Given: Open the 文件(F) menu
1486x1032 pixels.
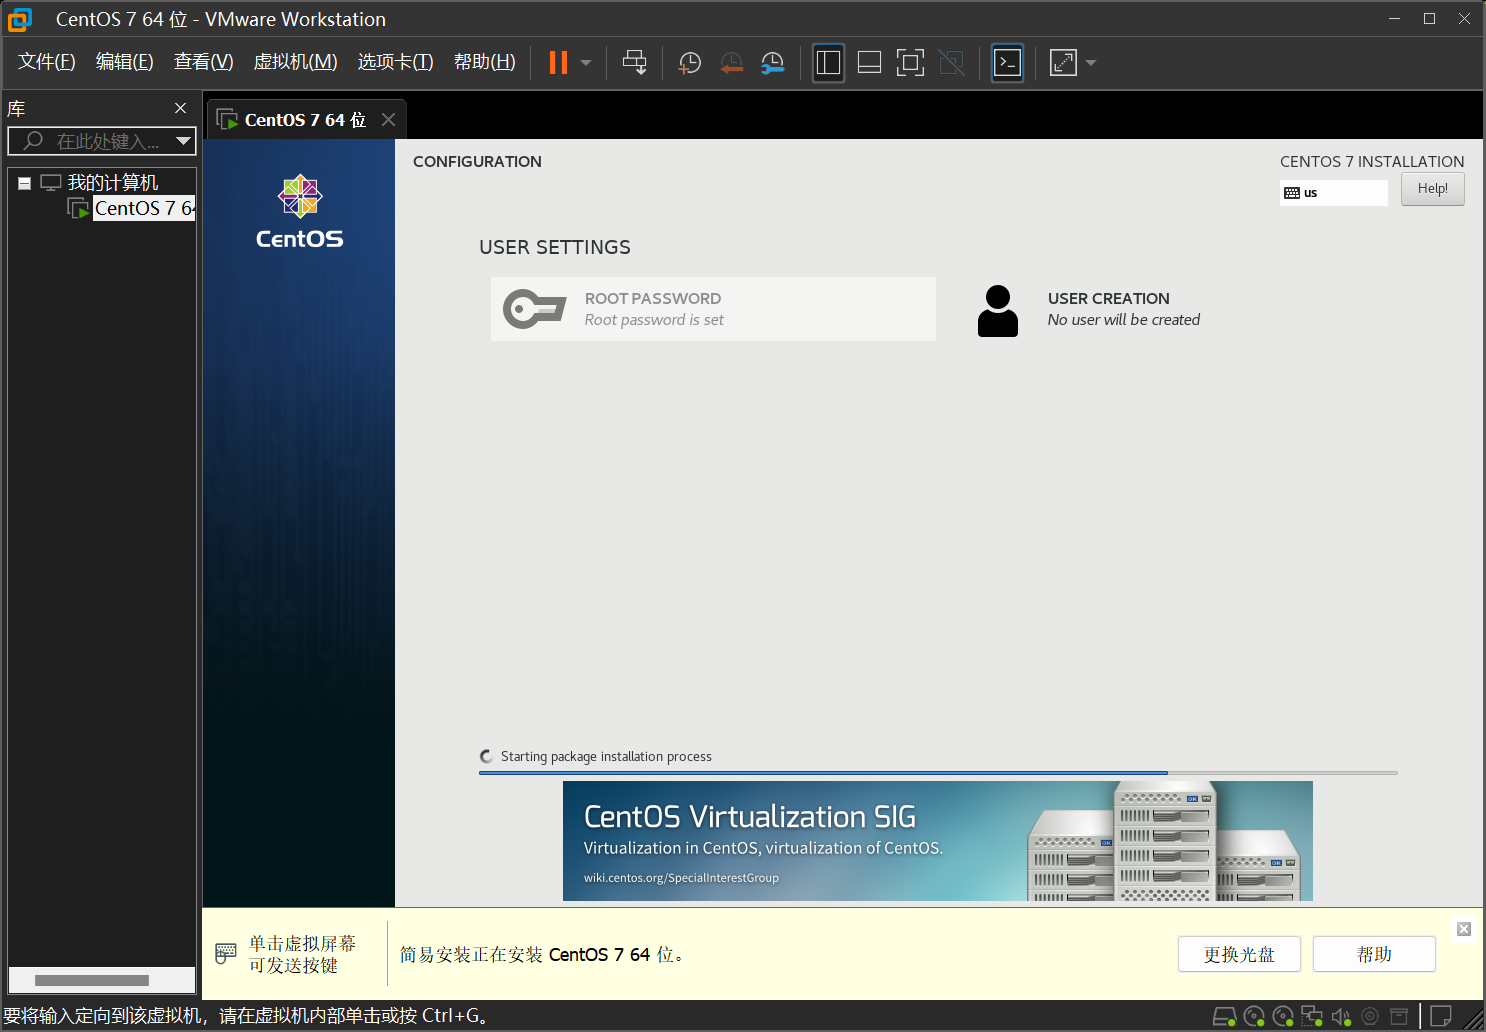Looking at the screenshot, I should click(x=46, y=62).
